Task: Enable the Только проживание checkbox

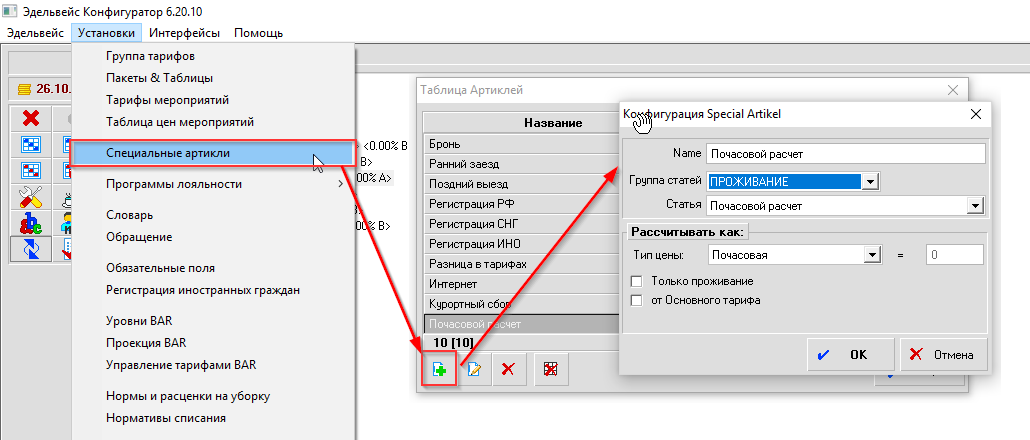Action: click(636, 281)
